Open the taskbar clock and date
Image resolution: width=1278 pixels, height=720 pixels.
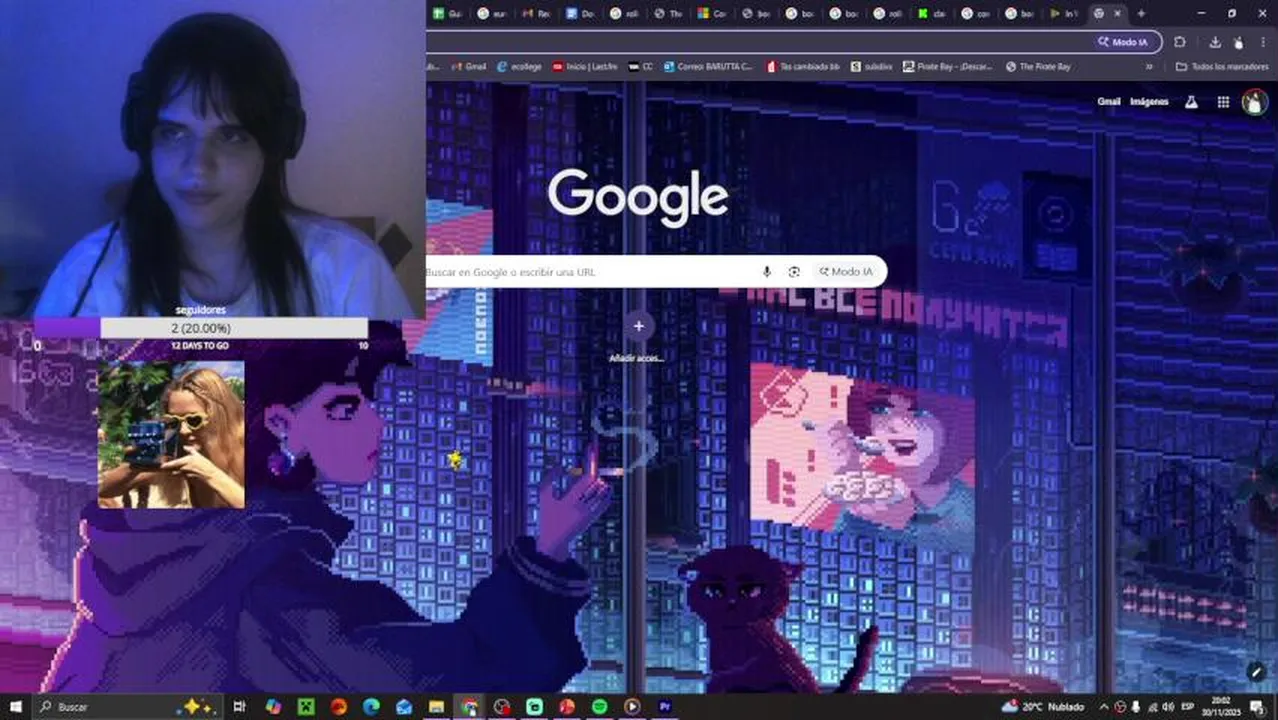[x=1222, y=707]
